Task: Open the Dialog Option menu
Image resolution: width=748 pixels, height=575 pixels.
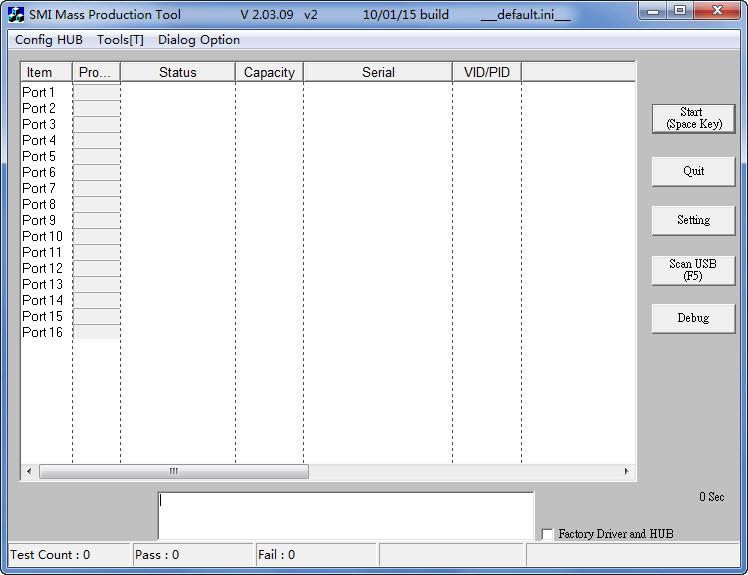Action: (199, 40)
